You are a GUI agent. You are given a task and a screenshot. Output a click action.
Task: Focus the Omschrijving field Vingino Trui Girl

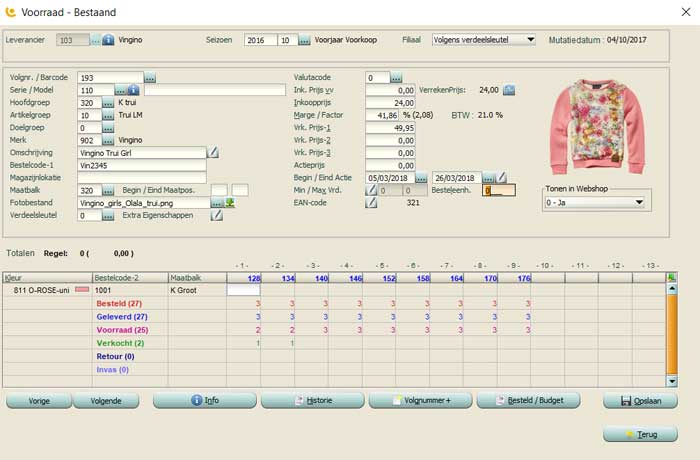point(142,153)
